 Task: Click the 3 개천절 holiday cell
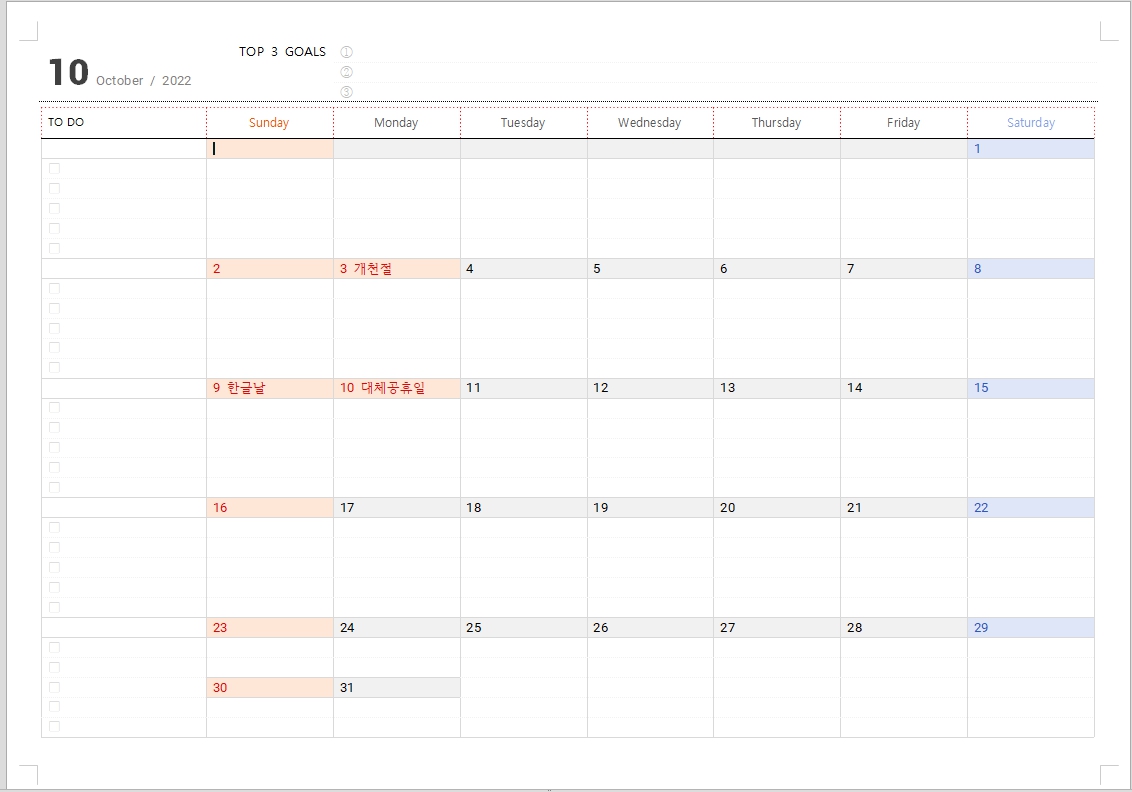pos(396,269)
